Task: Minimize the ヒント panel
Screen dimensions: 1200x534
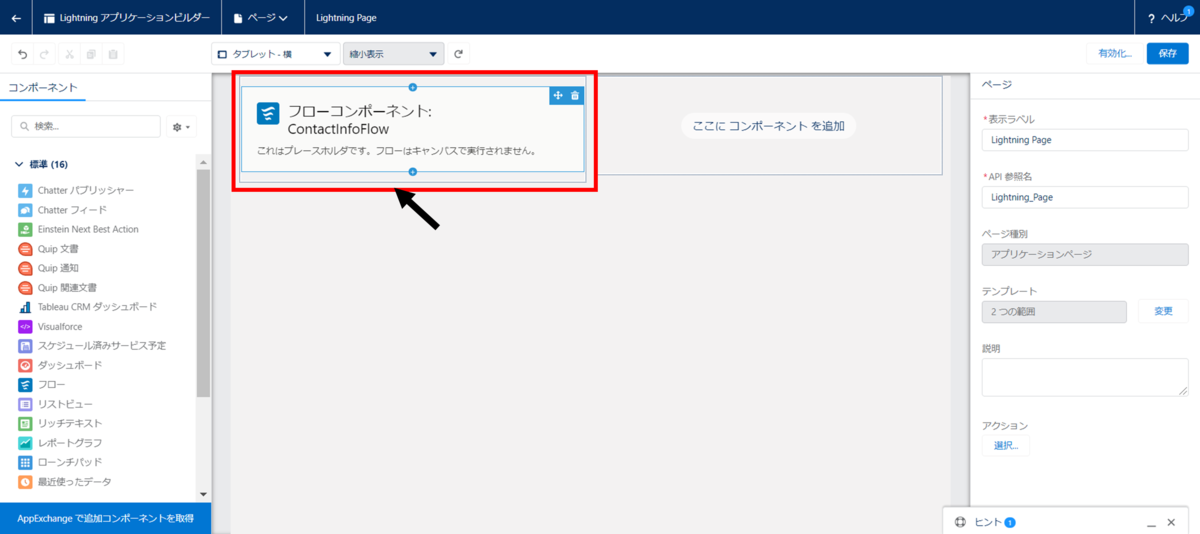Action: click(x=1152, y=523)
